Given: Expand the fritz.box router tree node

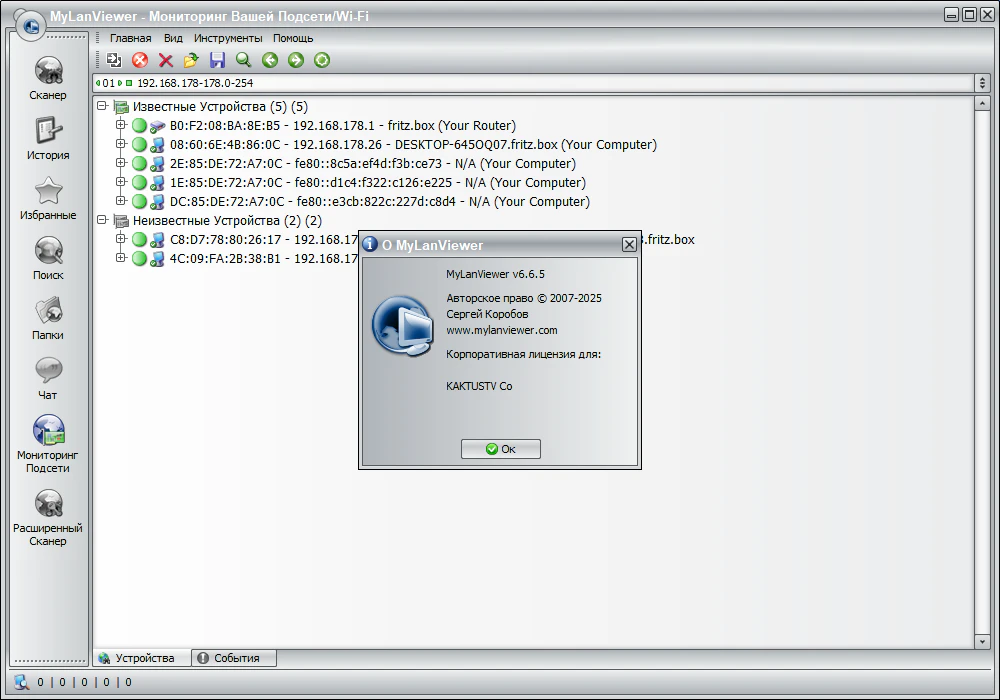Looking at the screenshot, I should [x=121, y=126].
